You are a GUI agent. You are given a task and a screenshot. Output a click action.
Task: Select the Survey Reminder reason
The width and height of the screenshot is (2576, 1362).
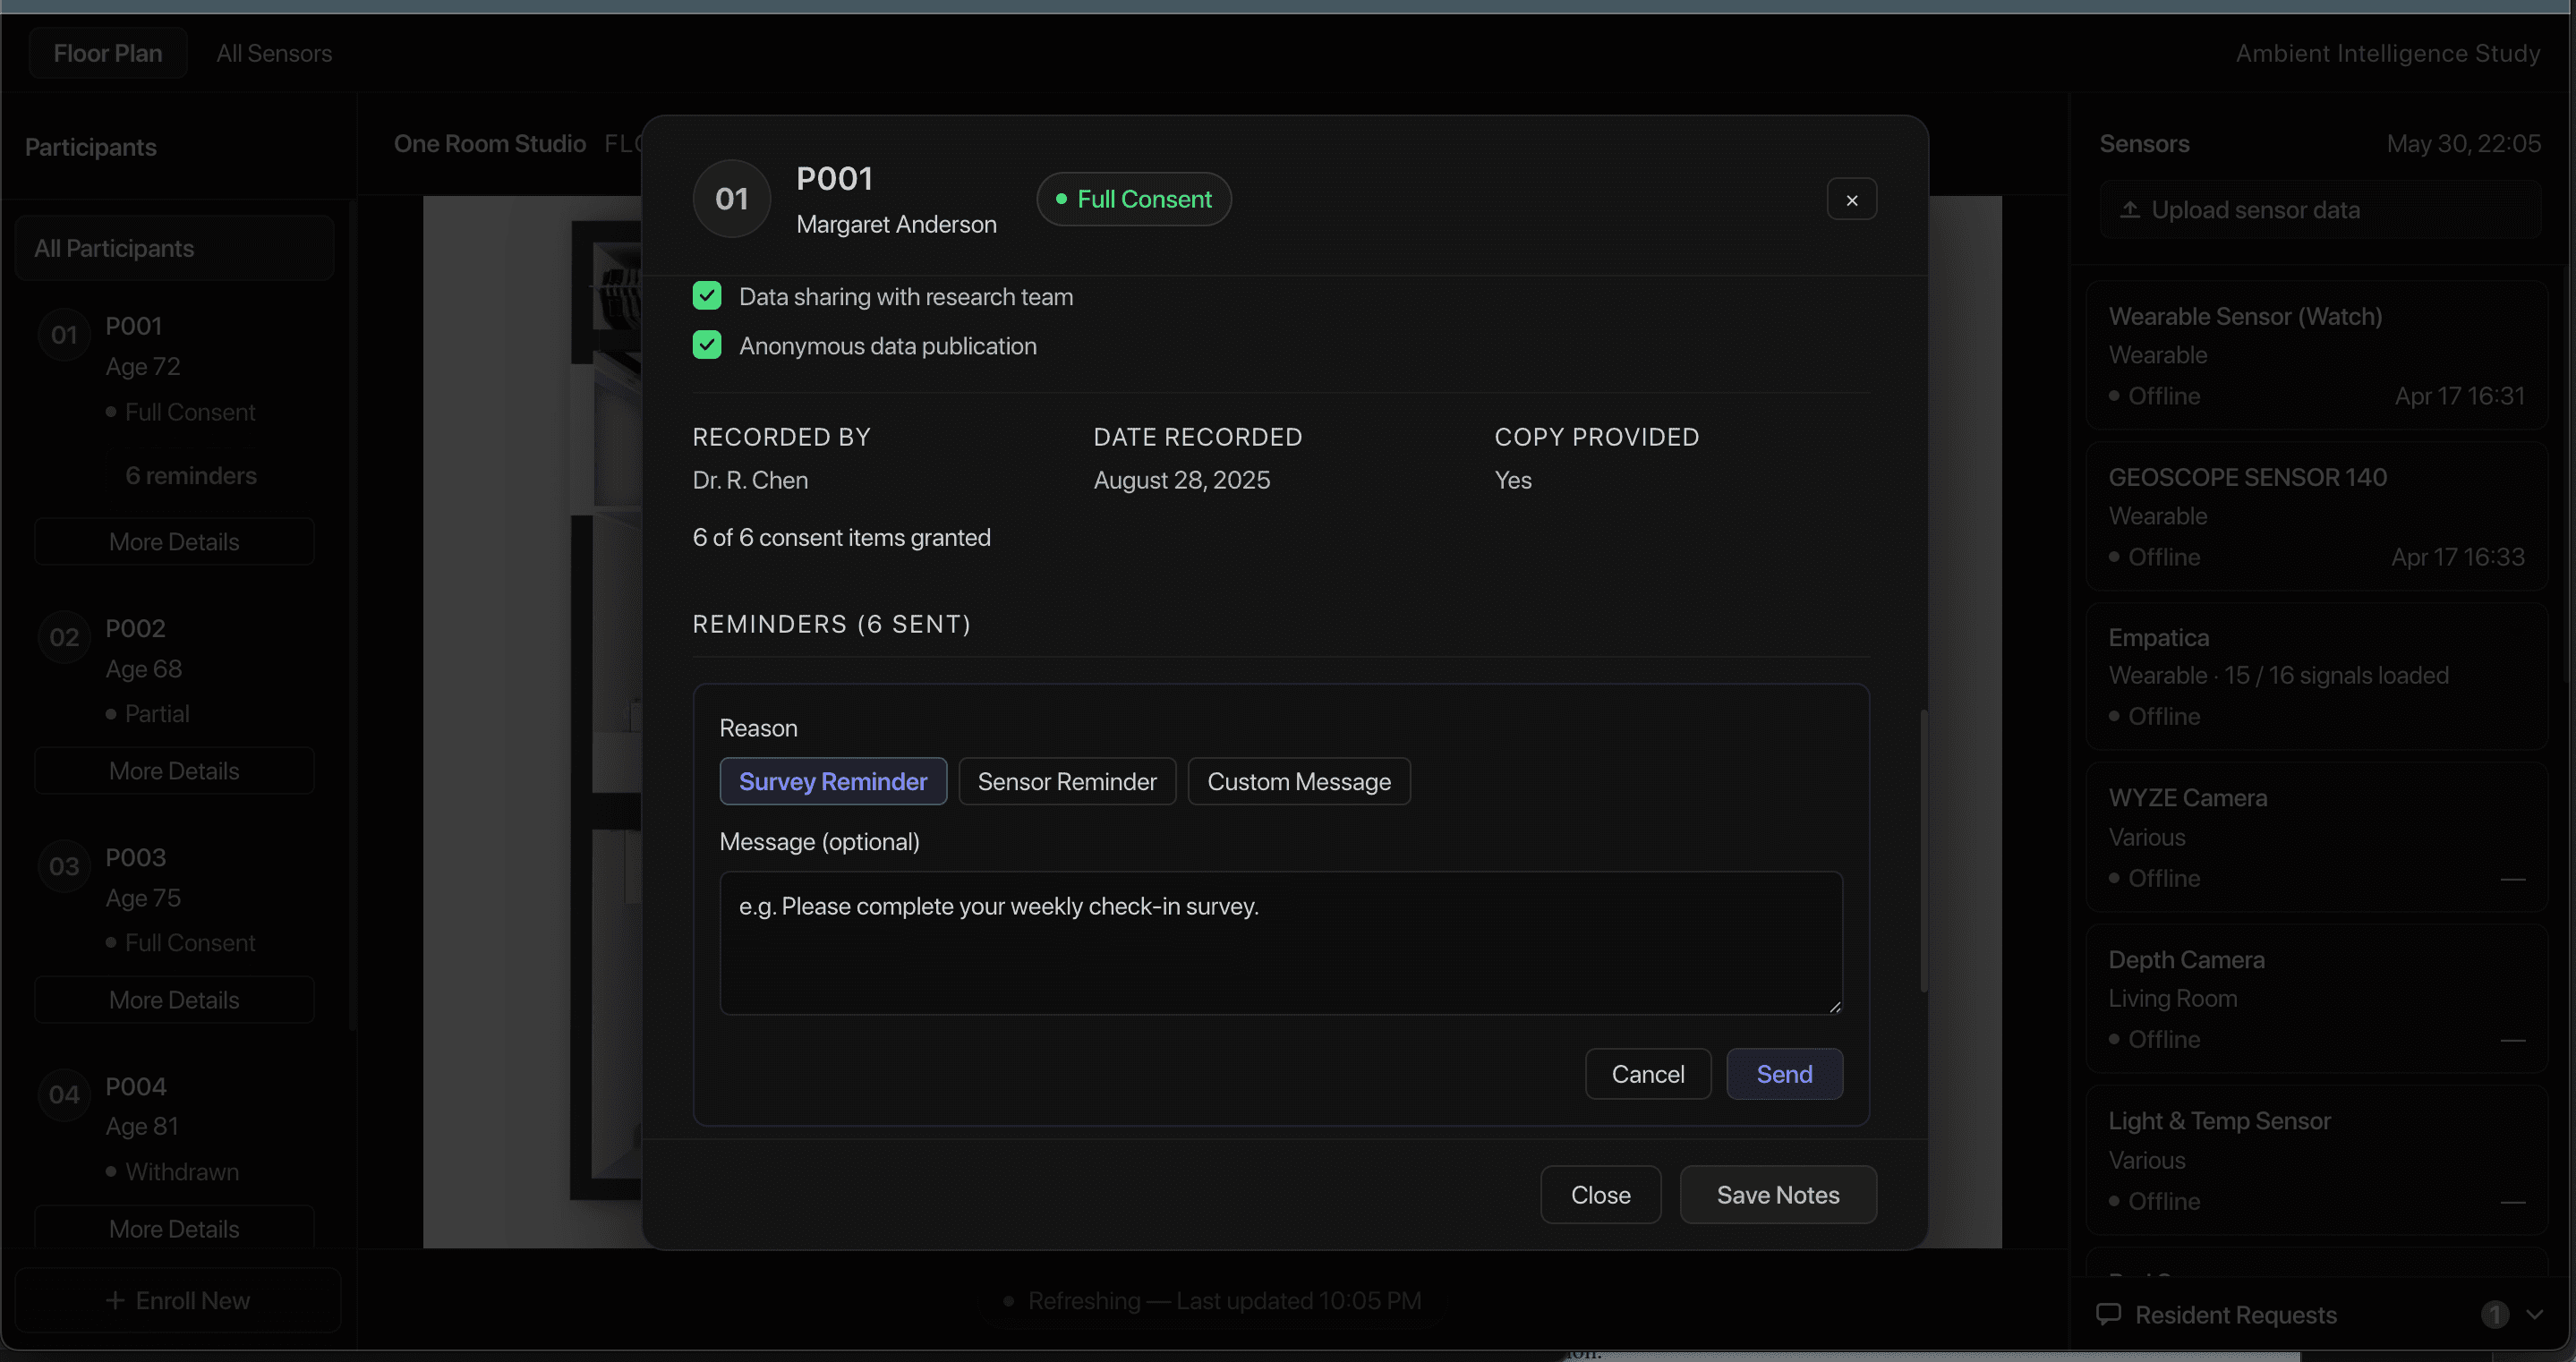point(832,781)
